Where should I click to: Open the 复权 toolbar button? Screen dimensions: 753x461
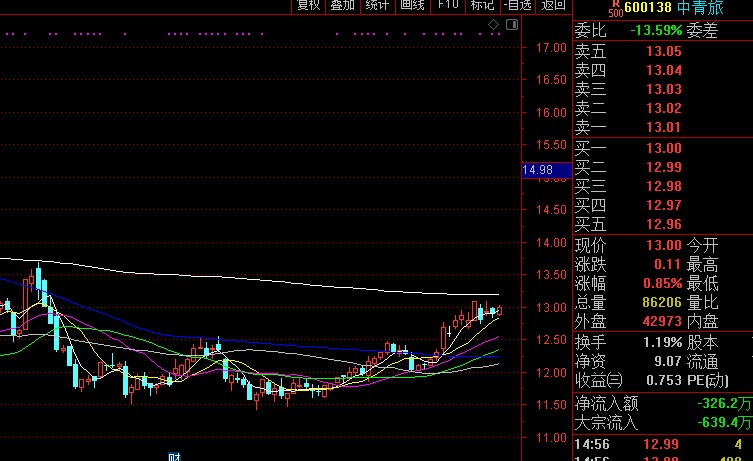coord(309,5)
